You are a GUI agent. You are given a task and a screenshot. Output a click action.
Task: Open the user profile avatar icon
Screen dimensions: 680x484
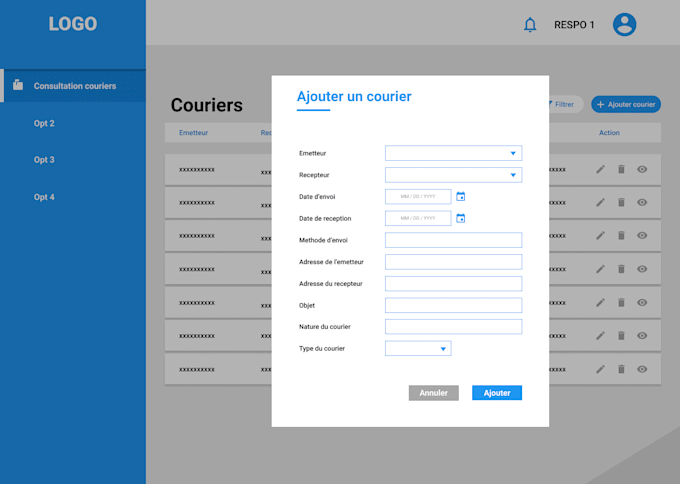pos(624,24)
